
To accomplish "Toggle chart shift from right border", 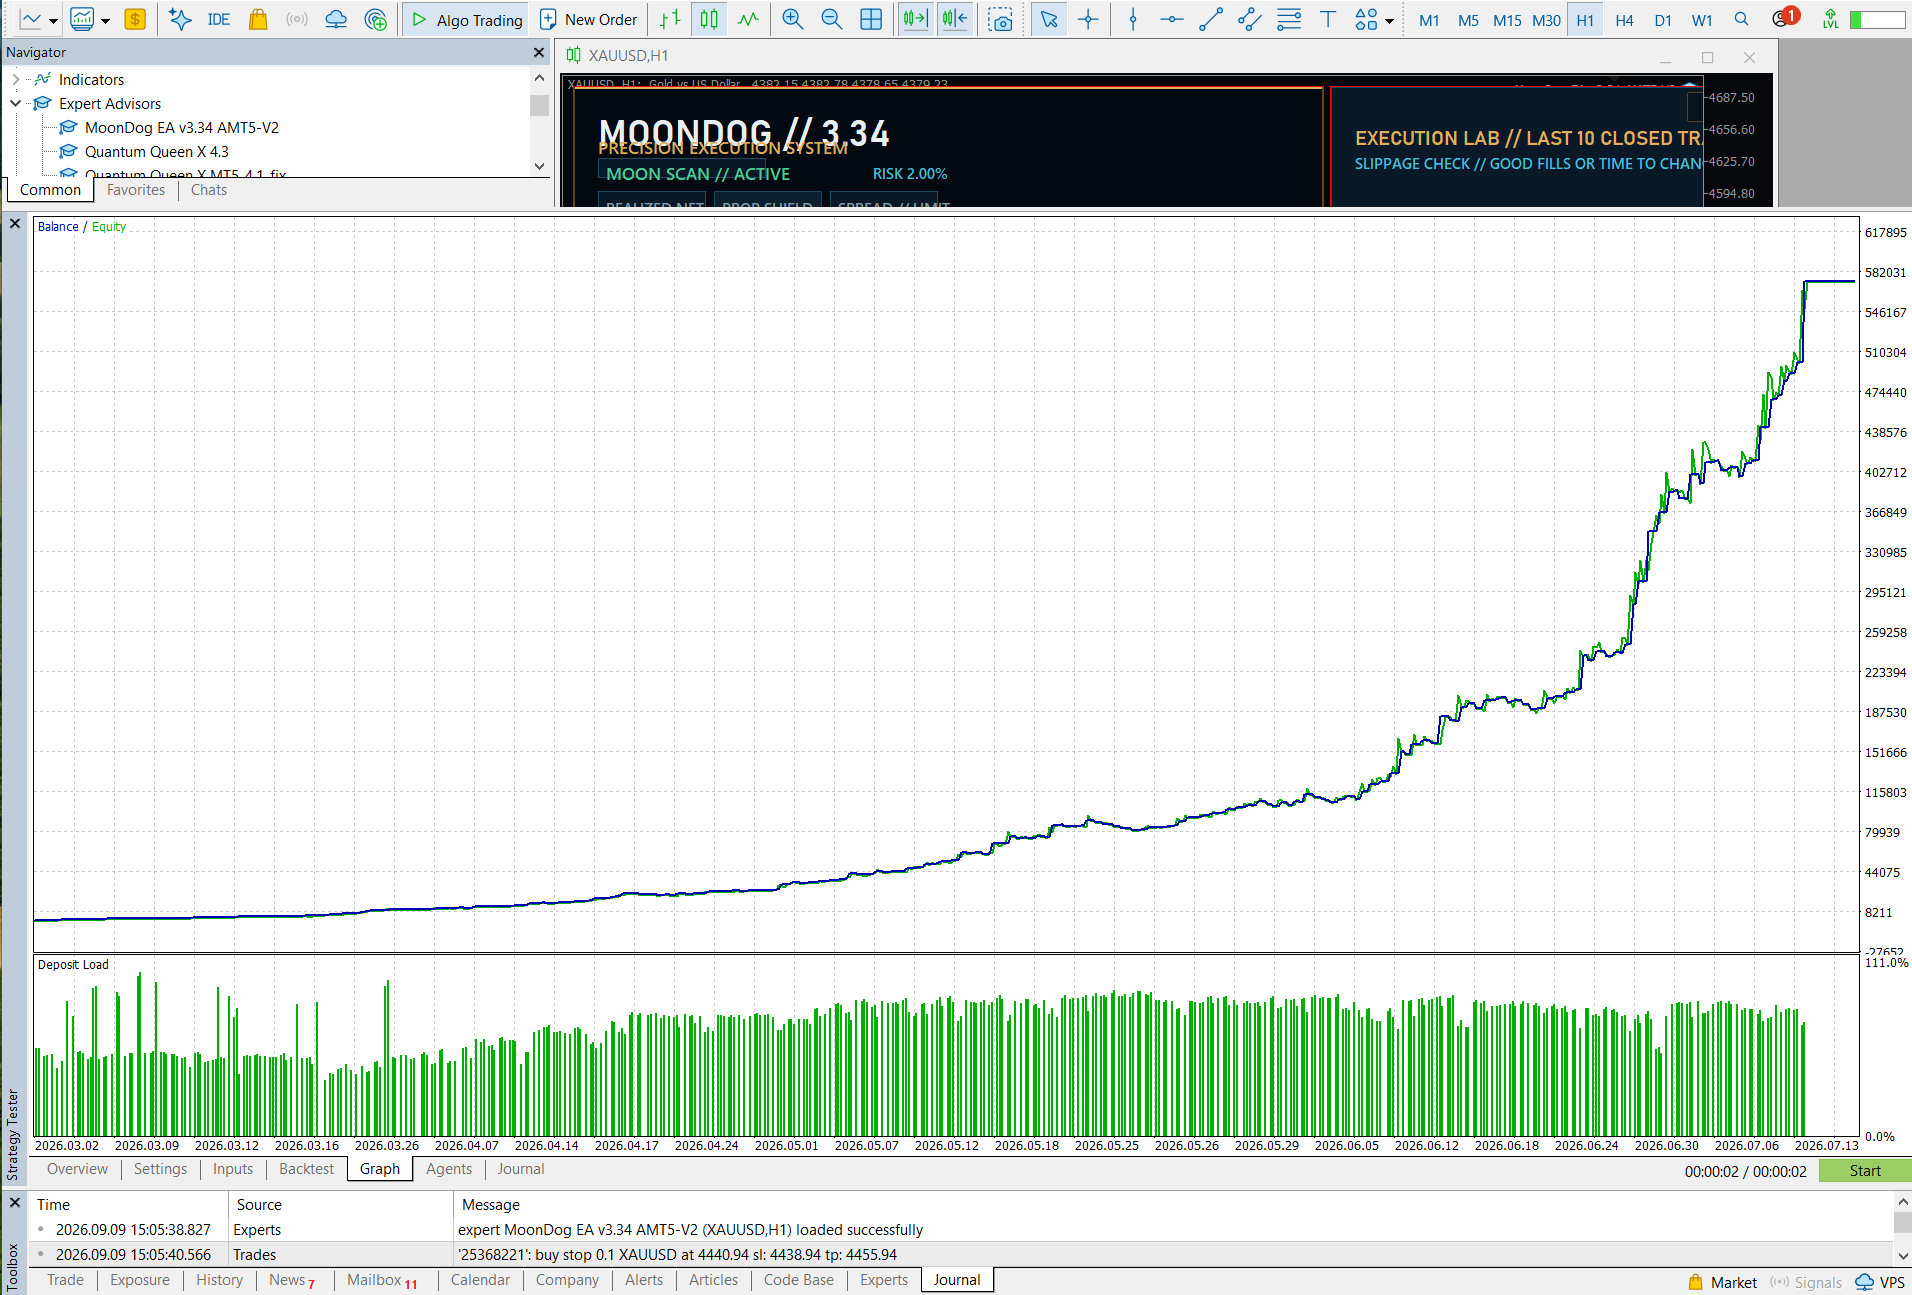I will (x=955, y=19).
